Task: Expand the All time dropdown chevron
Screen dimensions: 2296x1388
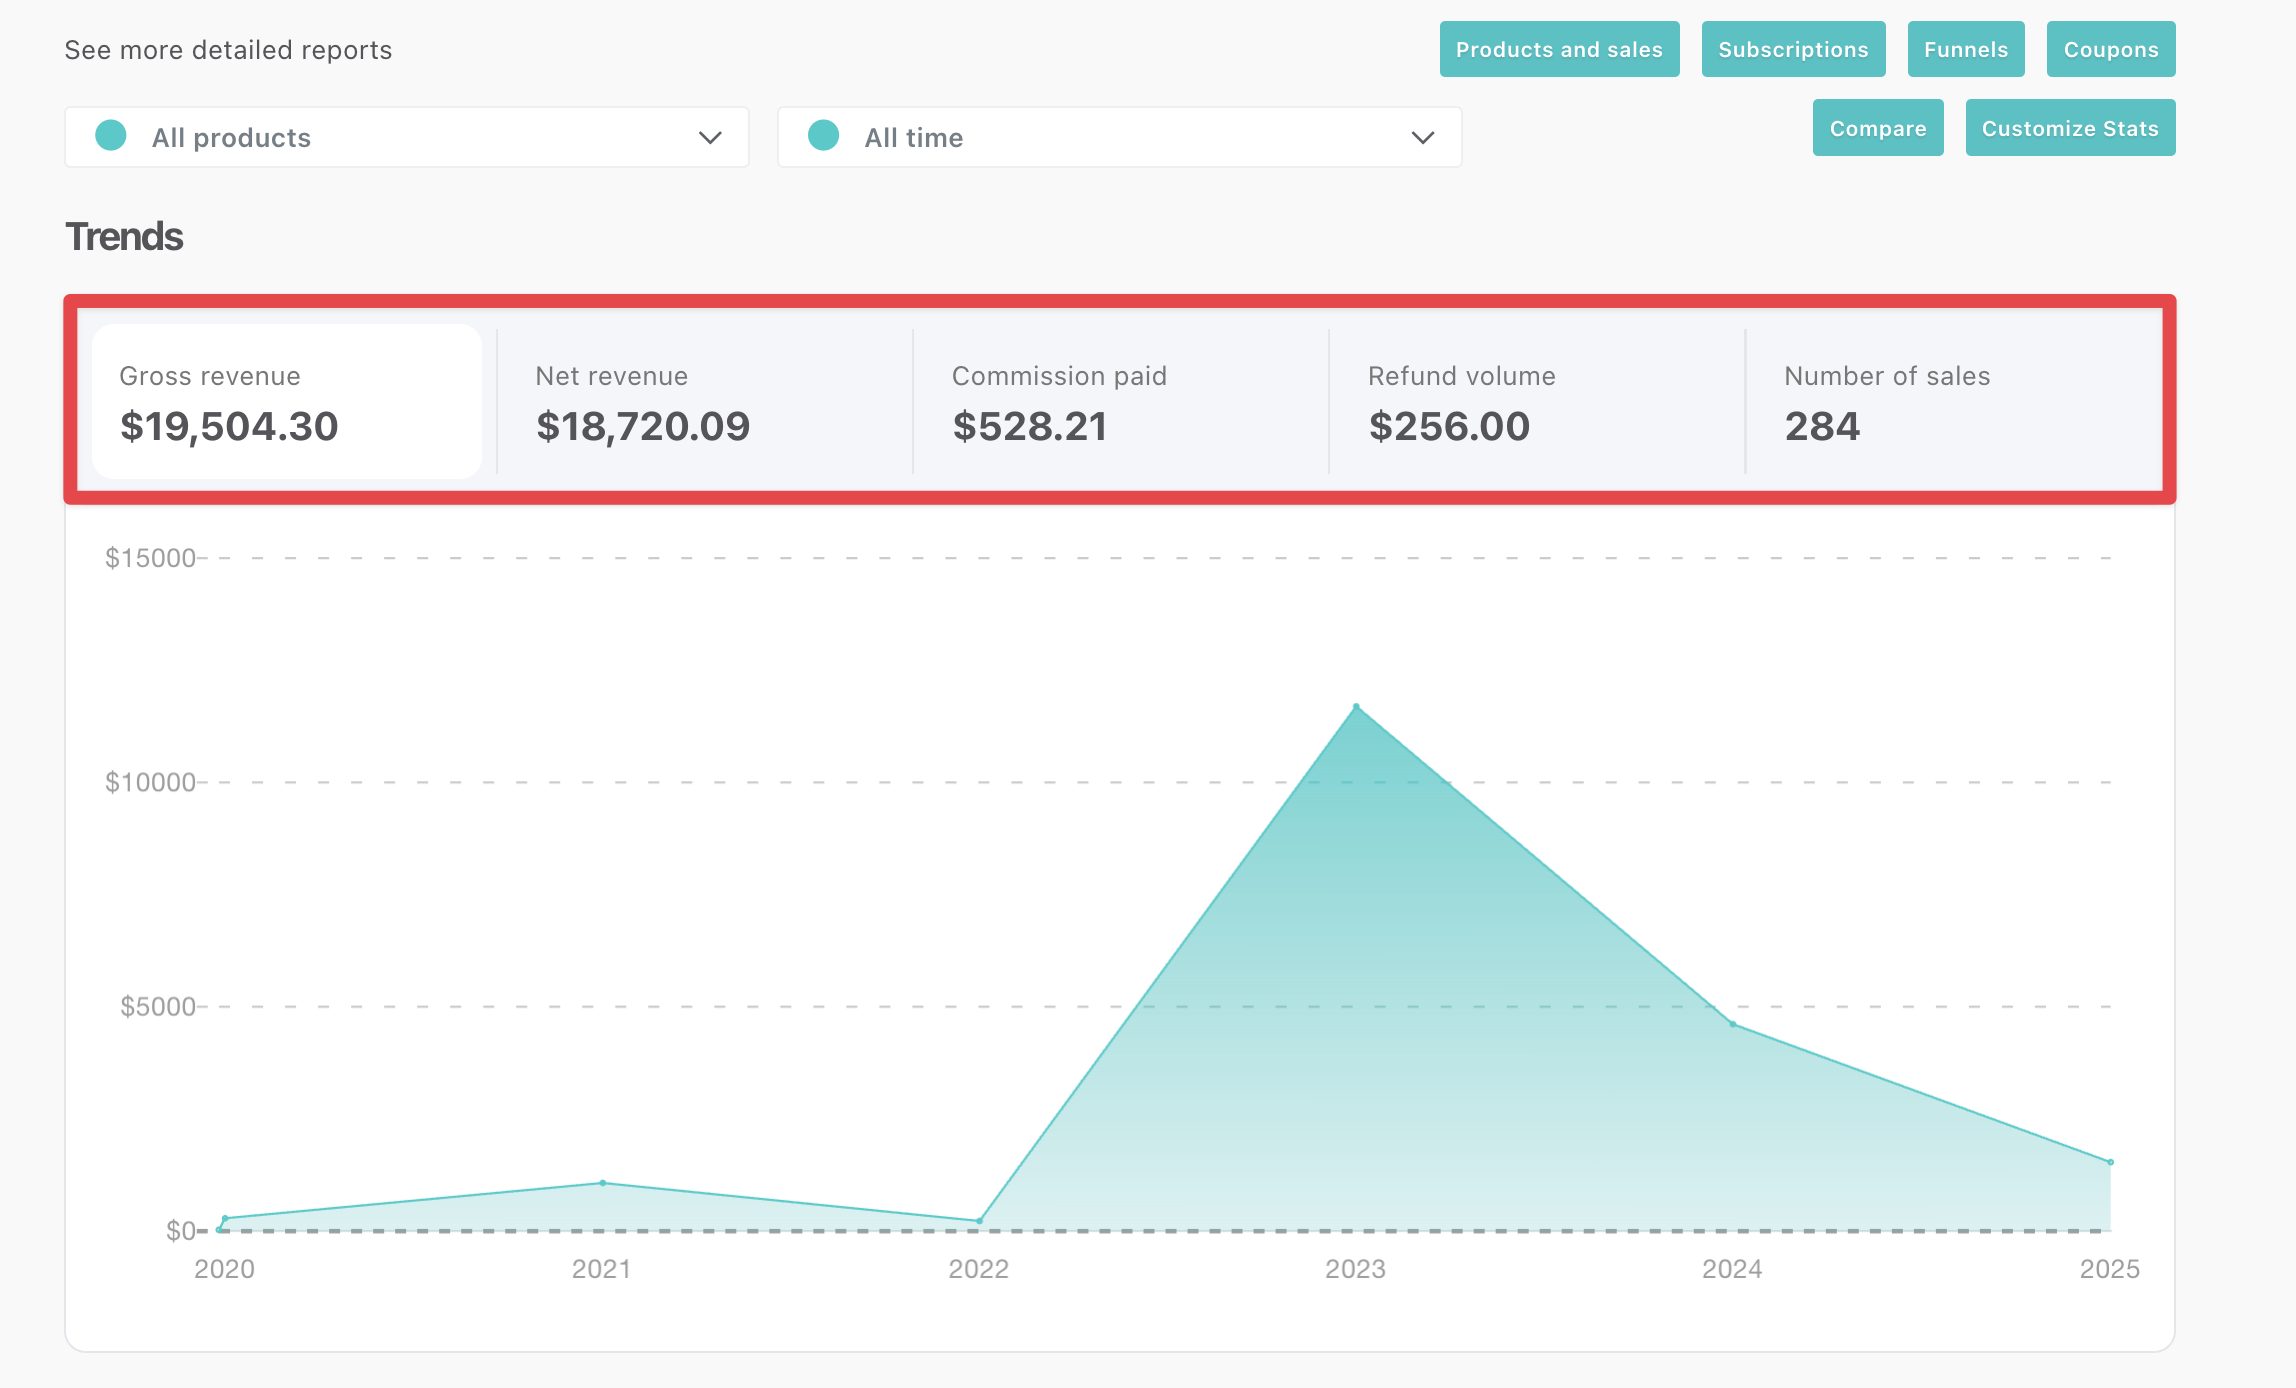Action: click(1422, 138)
